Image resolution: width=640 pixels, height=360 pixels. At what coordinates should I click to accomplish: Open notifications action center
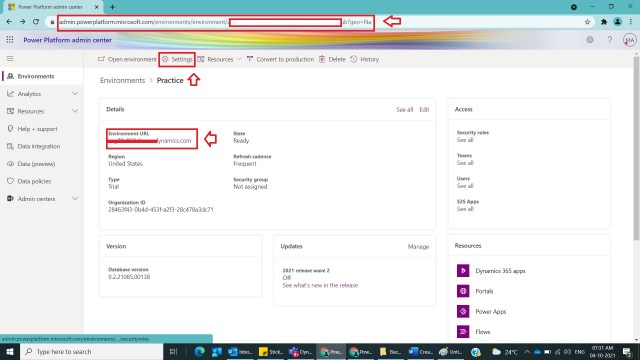pos(627,351)
